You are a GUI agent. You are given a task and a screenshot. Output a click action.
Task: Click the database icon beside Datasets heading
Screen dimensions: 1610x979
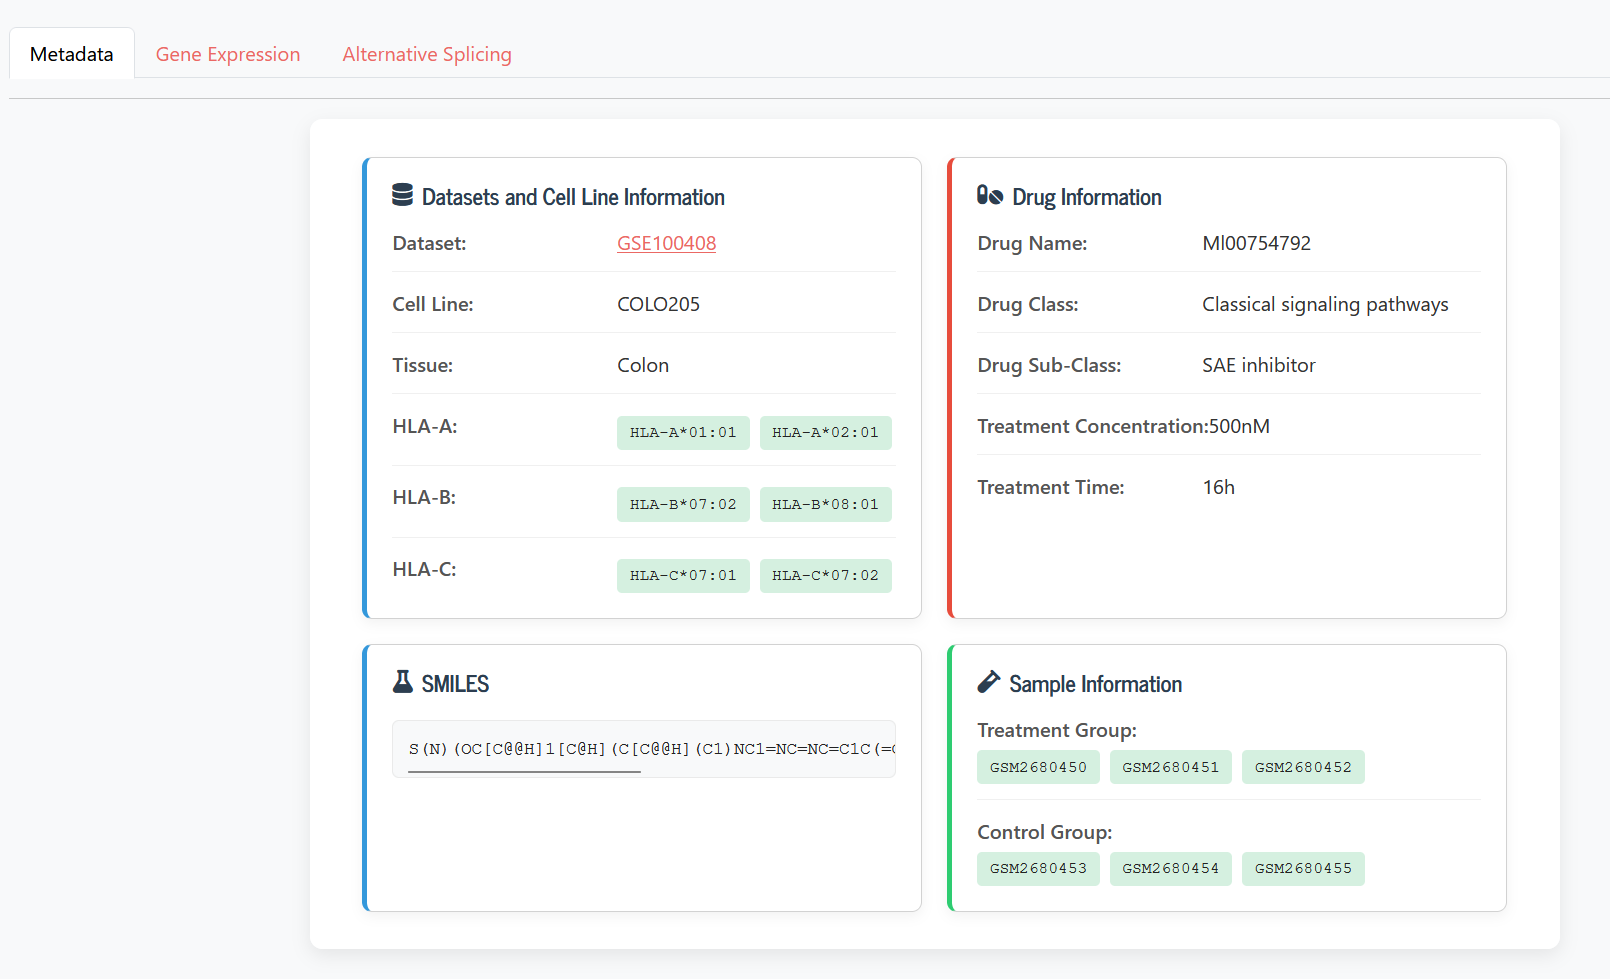pos(402,195)
